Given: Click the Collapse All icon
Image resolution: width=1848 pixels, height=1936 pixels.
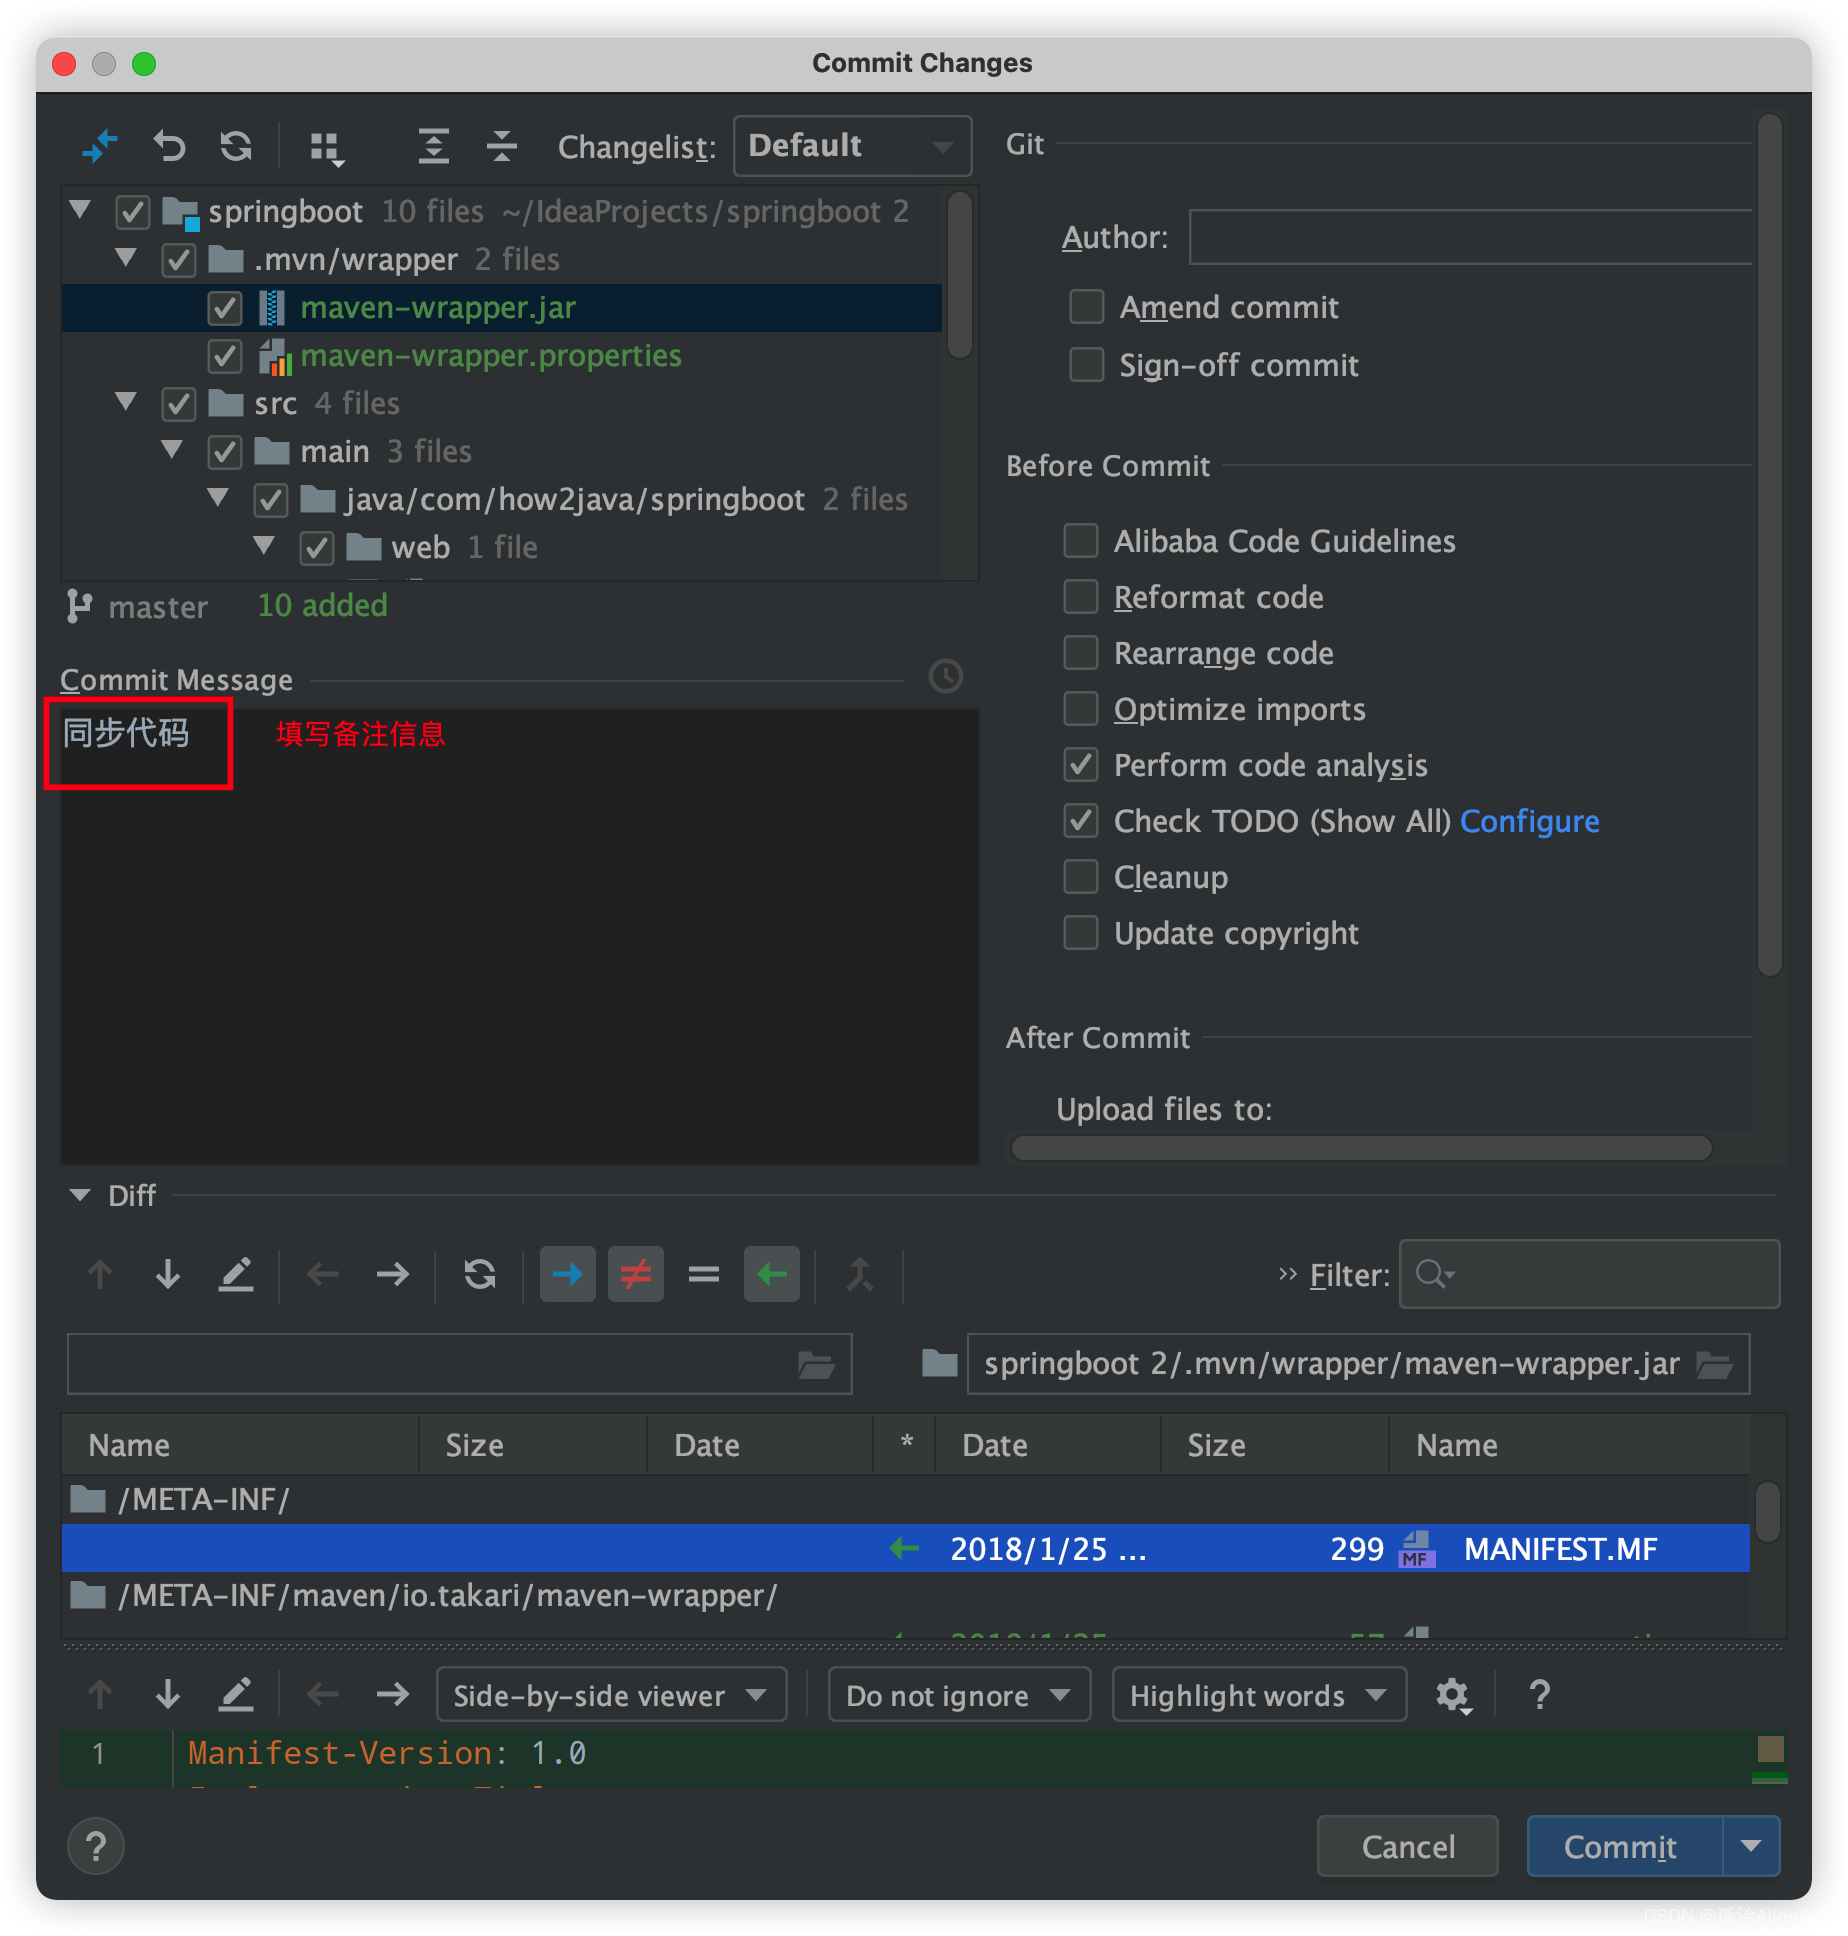Looking at the screenshot, I should pyautogui.click(x=501, y=147).
